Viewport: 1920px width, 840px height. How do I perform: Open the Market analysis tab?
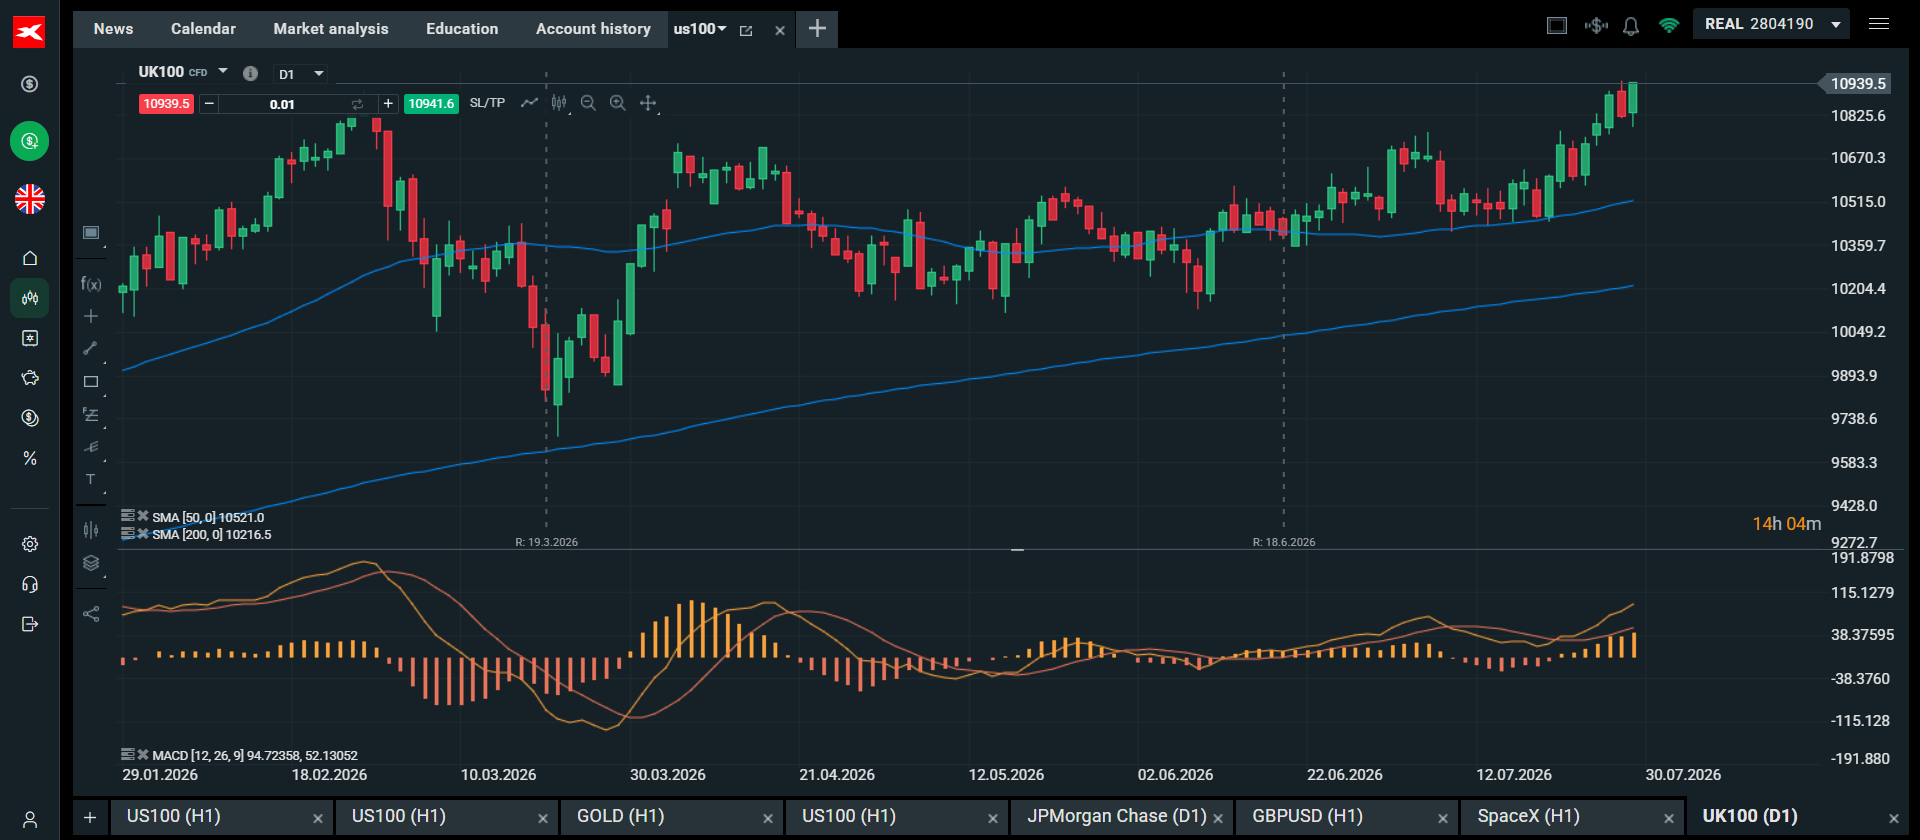331,29
